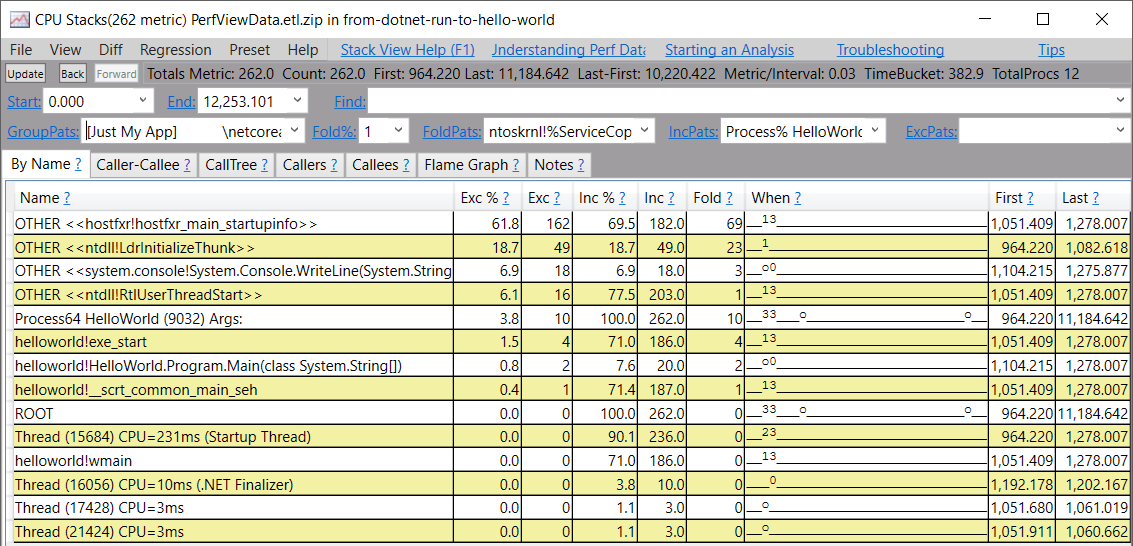Open the Diff menu
Image resolution: width=1133 pixels, height=546 pixels.
[x=111, y=50]
